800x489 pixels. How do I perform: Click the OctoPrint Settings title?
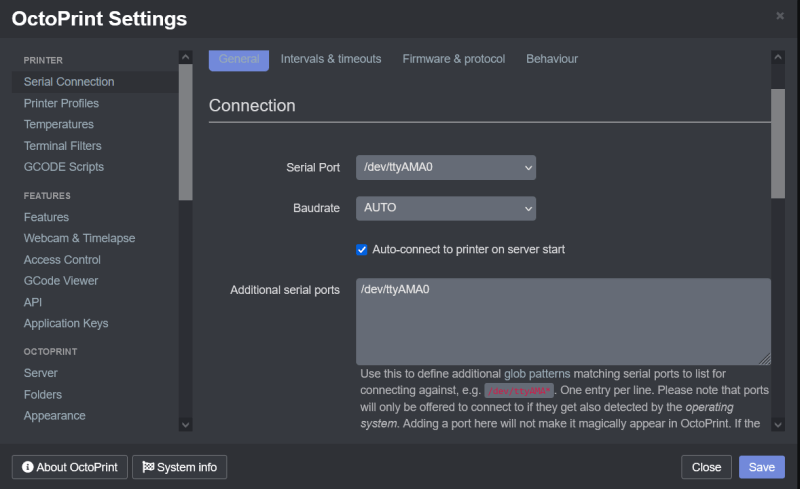[99, 19]
